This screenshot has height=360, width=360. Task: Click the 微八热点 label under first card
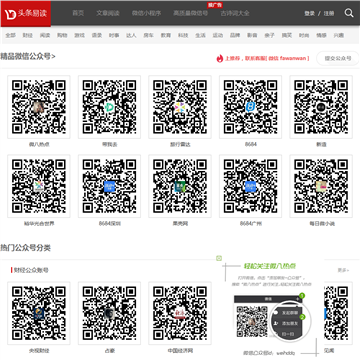[x=39, y=145]
